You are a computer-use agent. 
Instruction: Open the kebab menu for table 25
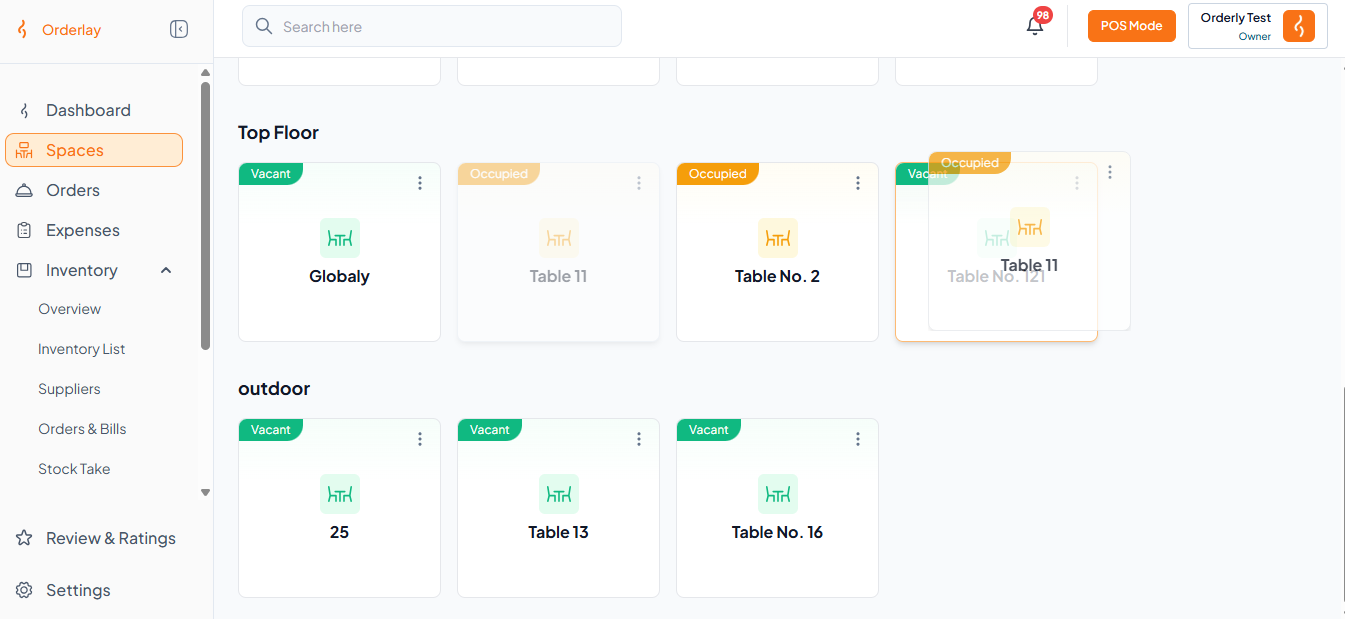420,439
